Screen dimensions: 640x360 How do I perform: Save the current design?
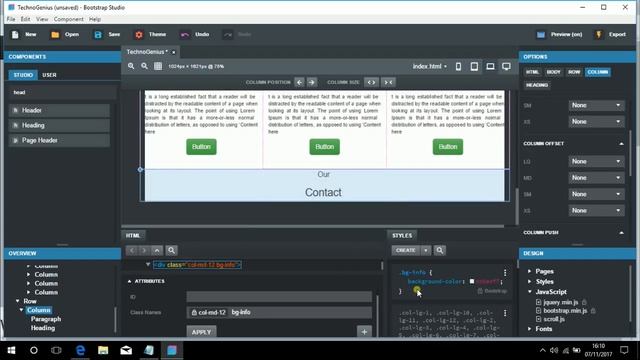[x=107, y=35]
